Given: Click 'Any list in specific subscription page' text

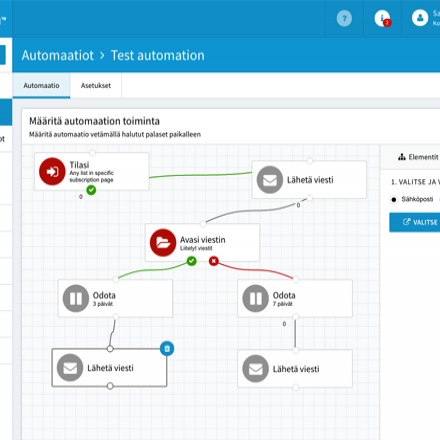Looking at the screenshot, I should tap(92, 176).
